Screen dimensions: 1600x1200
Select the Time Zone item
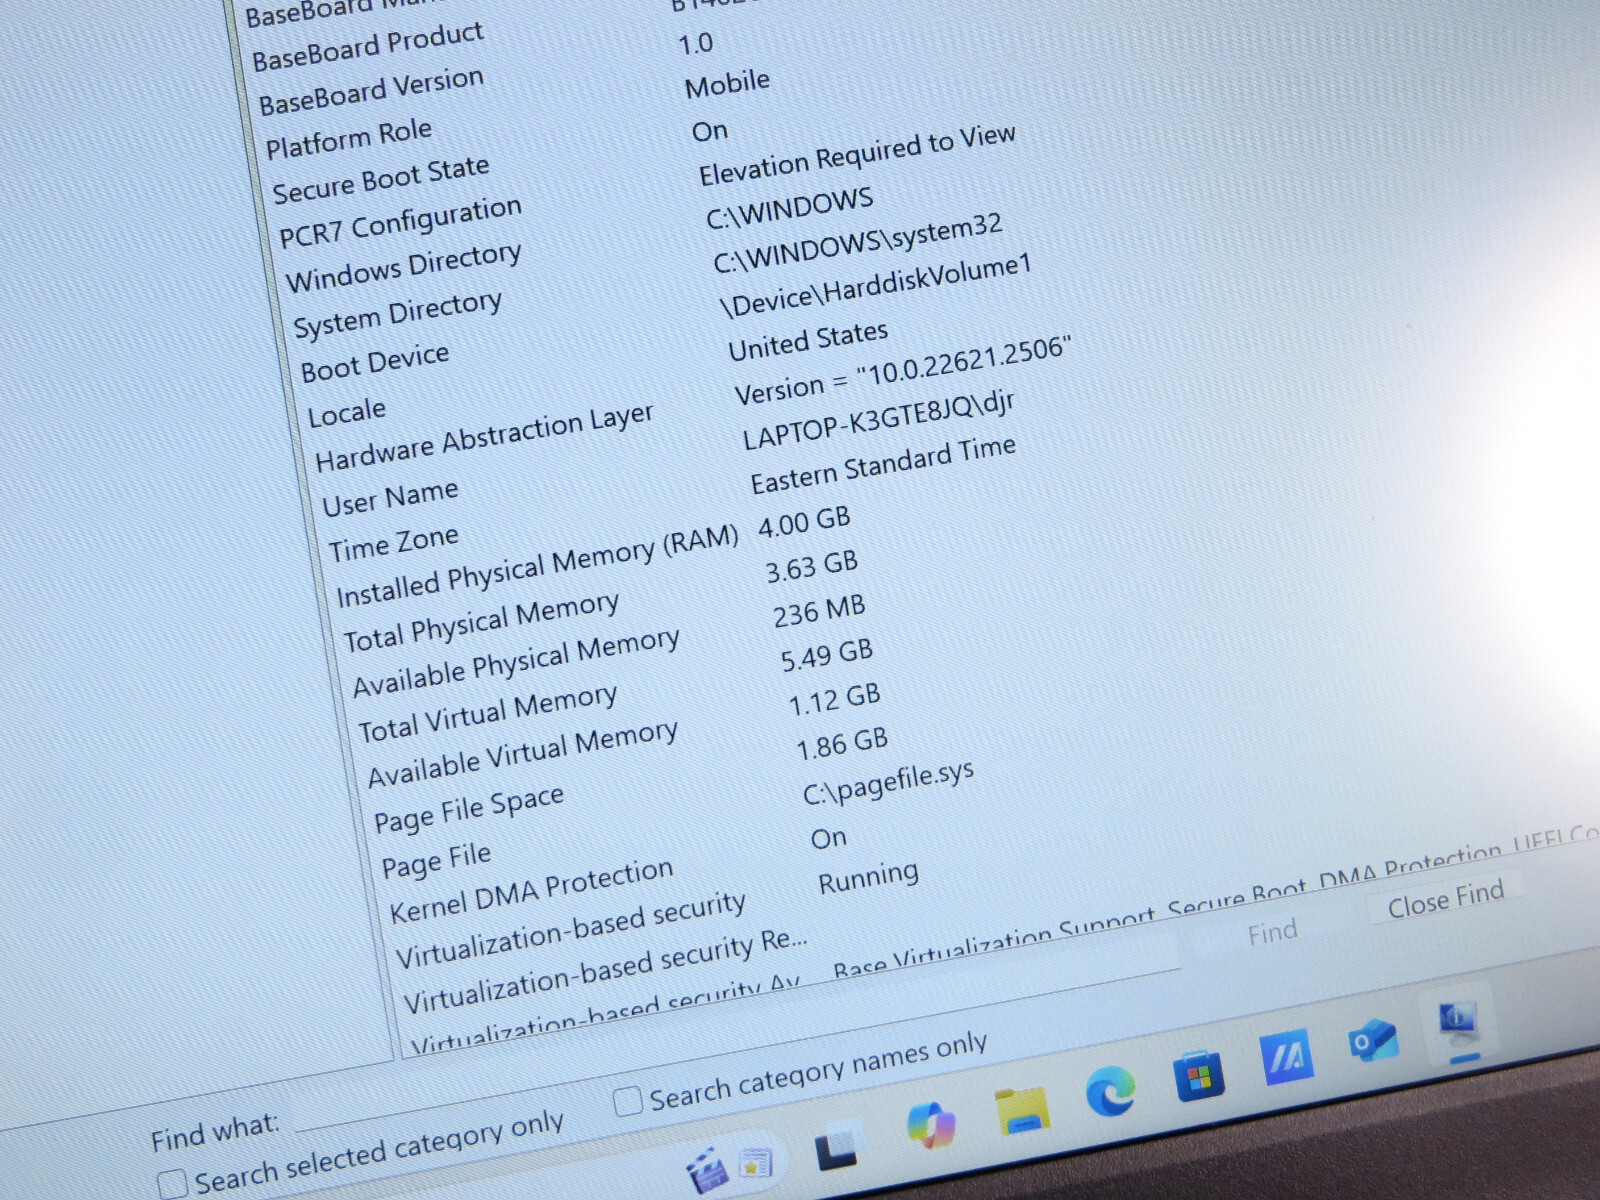coord(393,543)
